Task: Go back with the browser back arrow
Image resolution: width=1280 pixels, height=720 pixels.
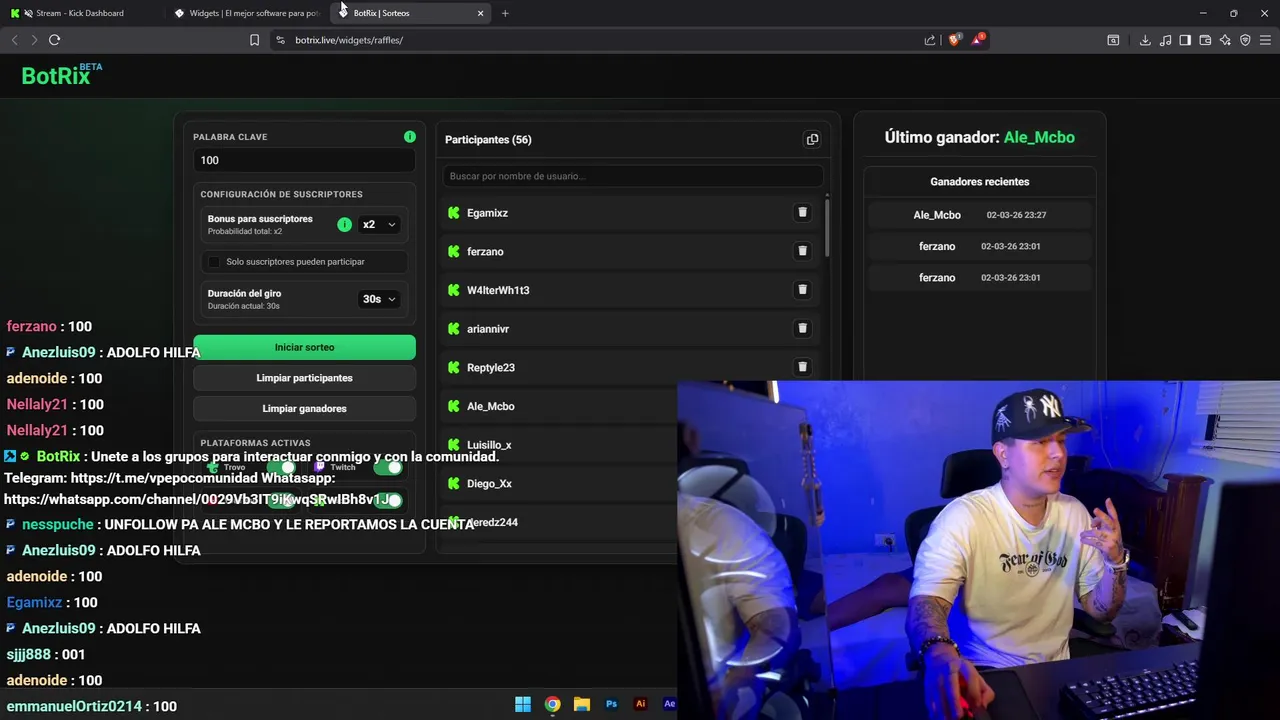Action: tap(14, 40)
